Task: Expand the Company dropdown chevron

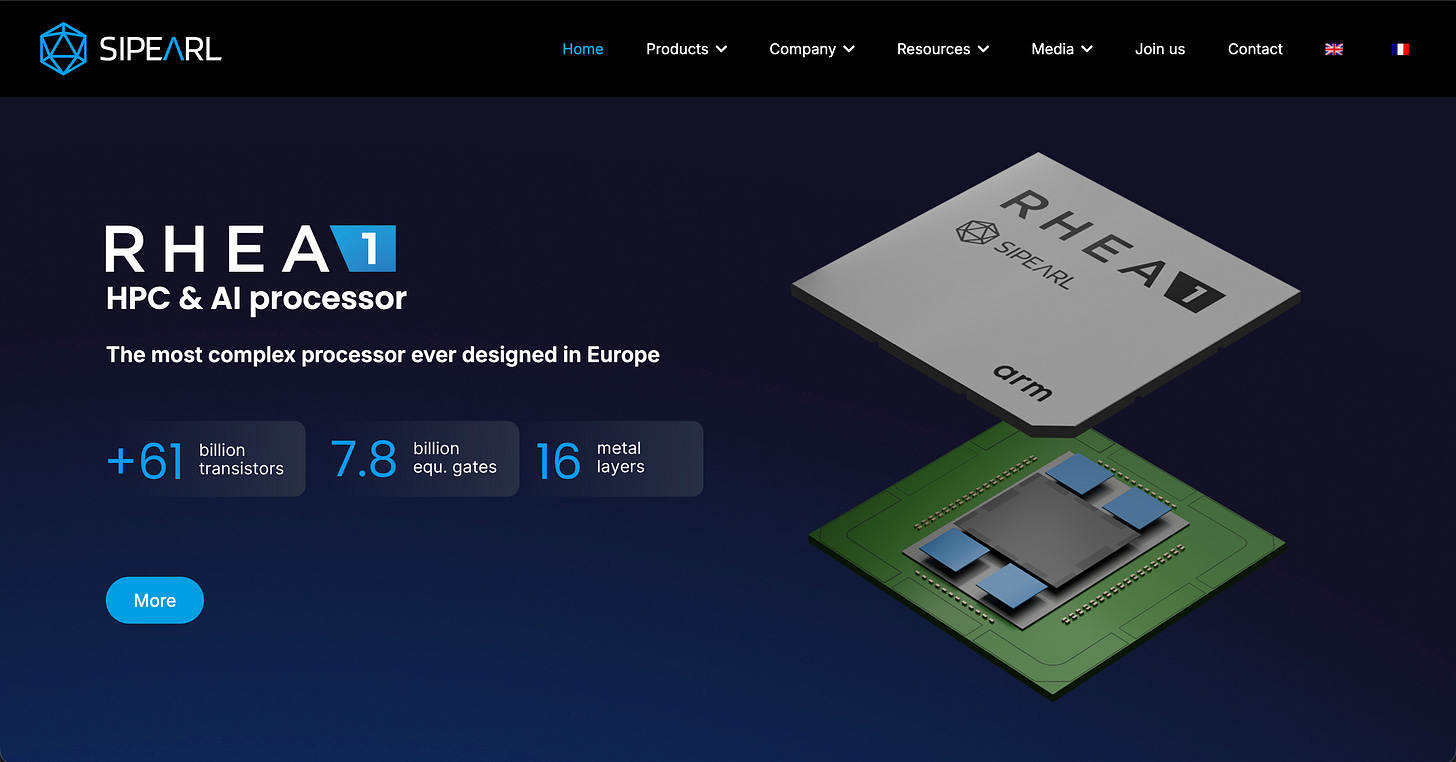Action: coord(849,49)
